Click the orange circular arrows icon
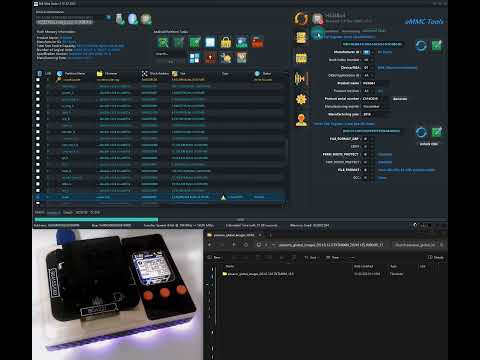 coord(301,18)
